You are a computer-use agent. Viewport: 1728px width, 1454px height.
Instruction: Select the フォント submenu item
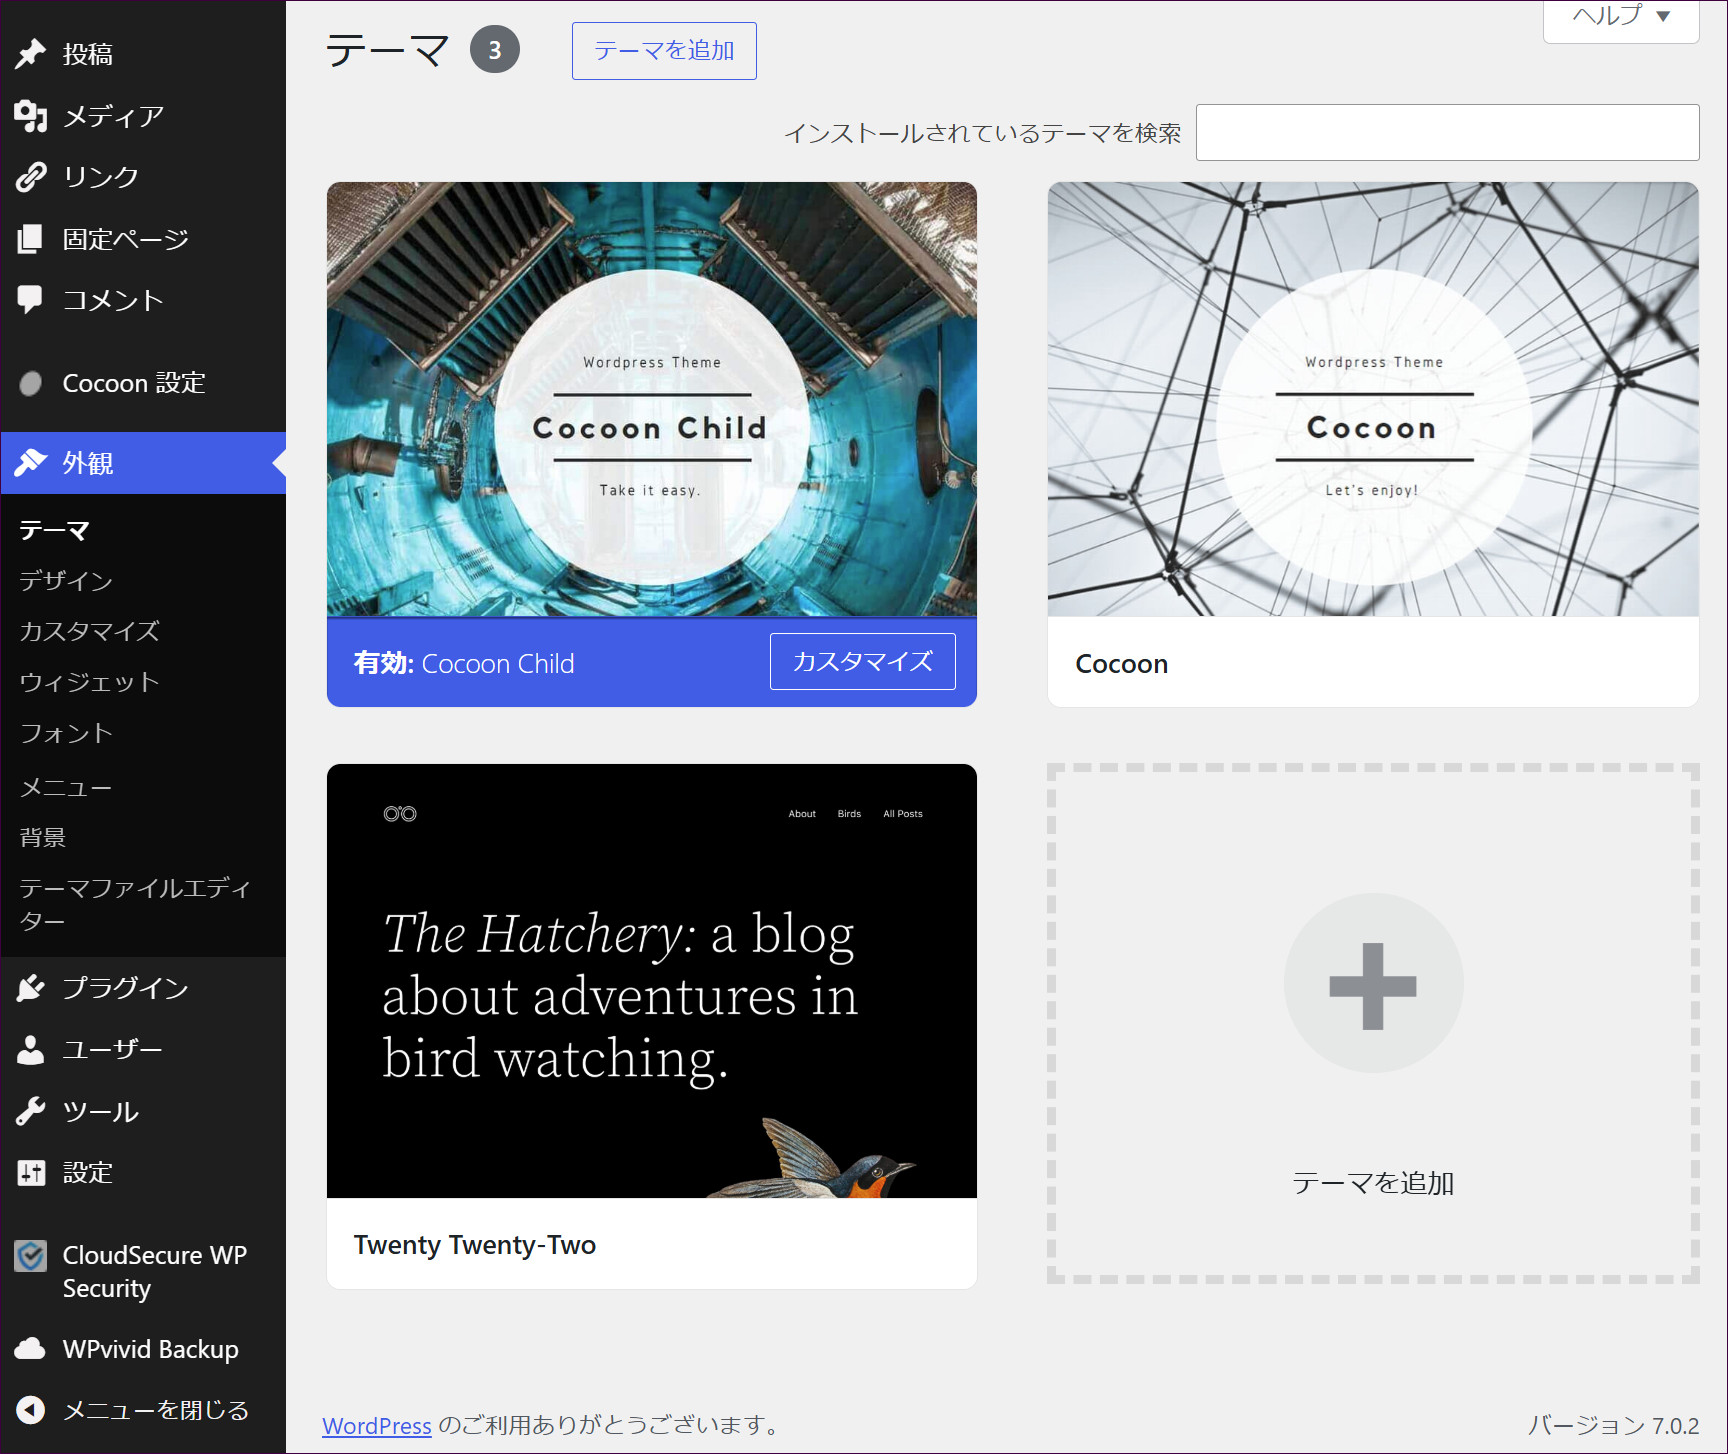[x=66, y=734]
